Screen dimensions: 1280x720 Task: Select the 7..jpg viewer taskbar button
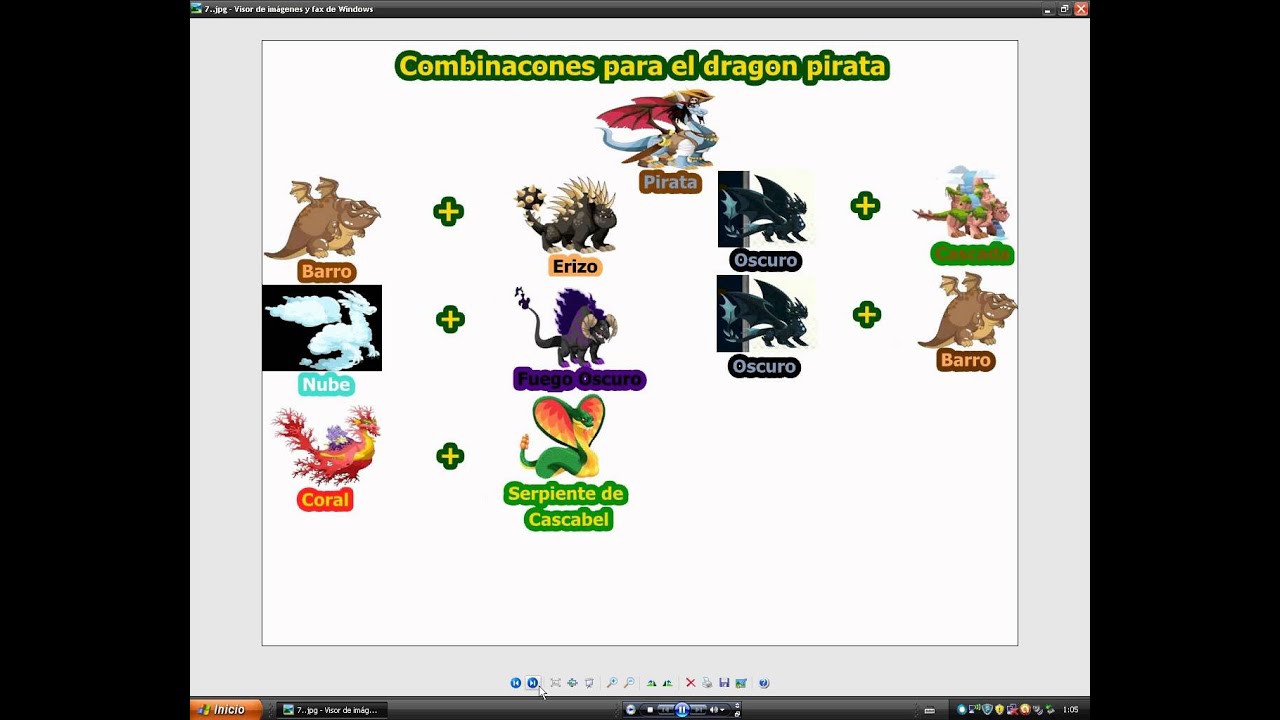[x=331, y=710]
